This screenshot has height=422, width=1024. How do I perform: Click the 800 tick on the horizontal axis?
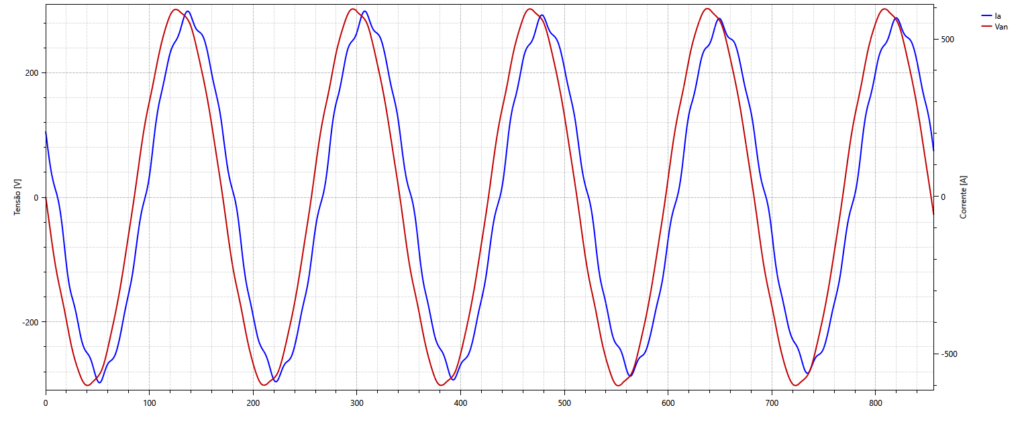pyautogui.click(x=876, y=403)
